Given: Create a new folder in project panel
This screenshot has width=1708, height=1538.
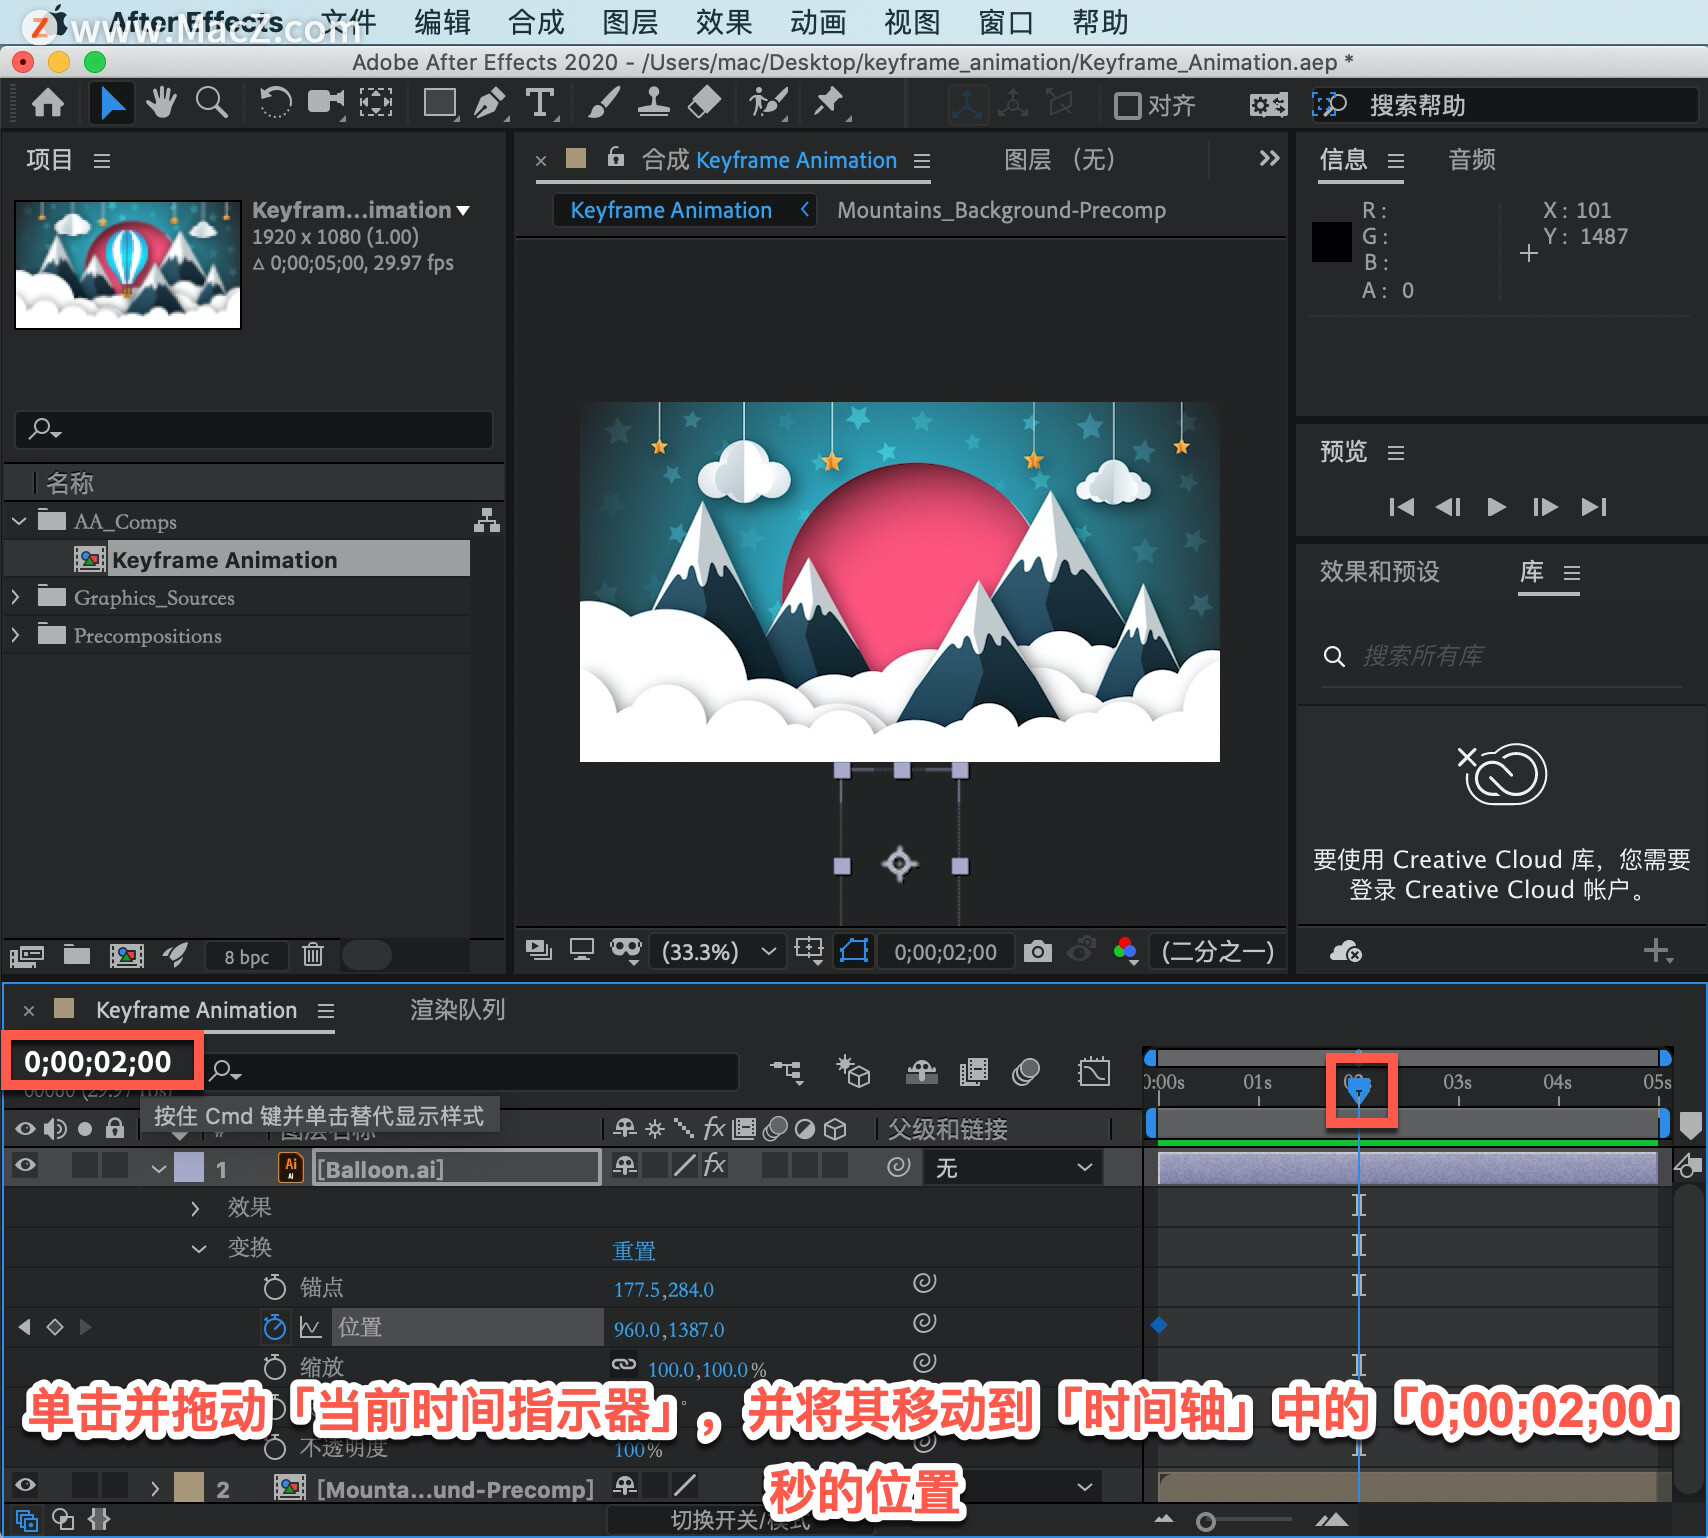Looking at the screenshot, I should [77, 955].
